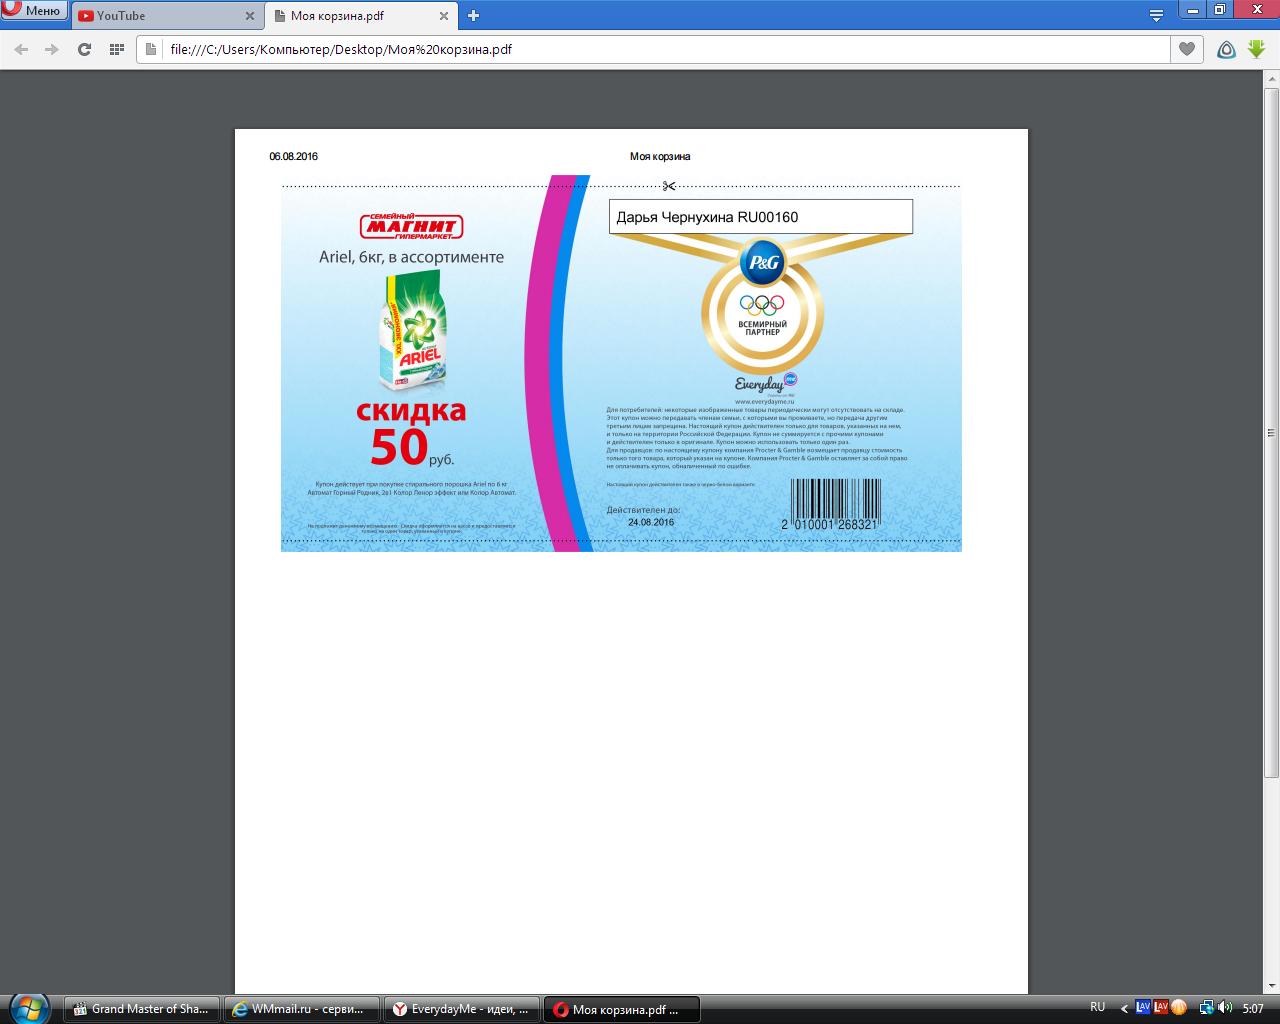
Task: Open a new tab with plus button
Action: 473,15
